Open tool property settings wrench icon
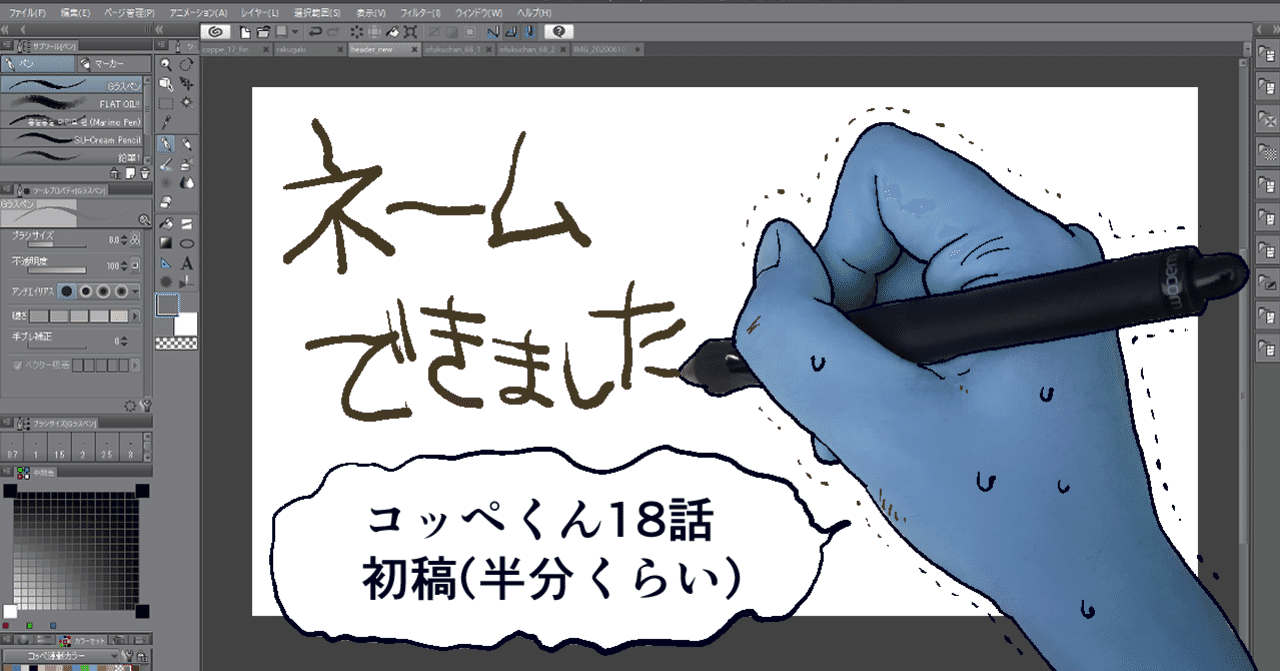The height and width of the screenshot is (671, 1280). (x=147, y=405)
